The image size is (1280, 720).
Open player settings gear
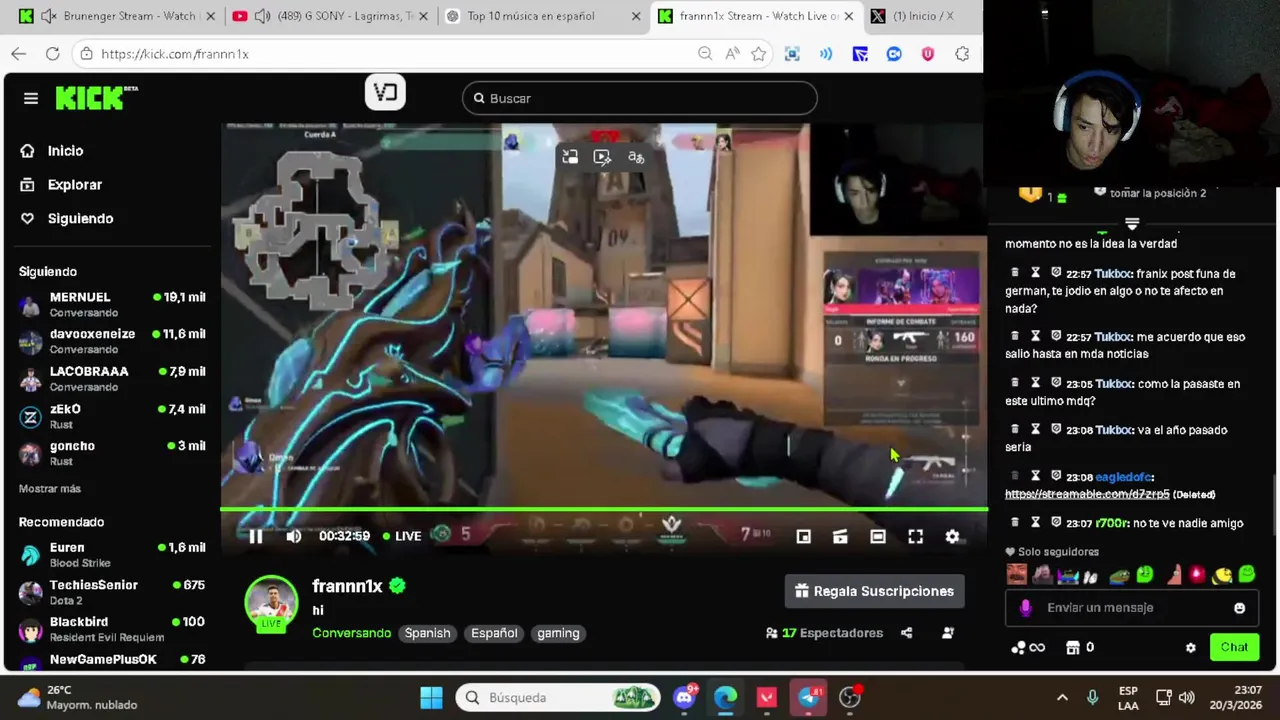click(x=952, y=537)
